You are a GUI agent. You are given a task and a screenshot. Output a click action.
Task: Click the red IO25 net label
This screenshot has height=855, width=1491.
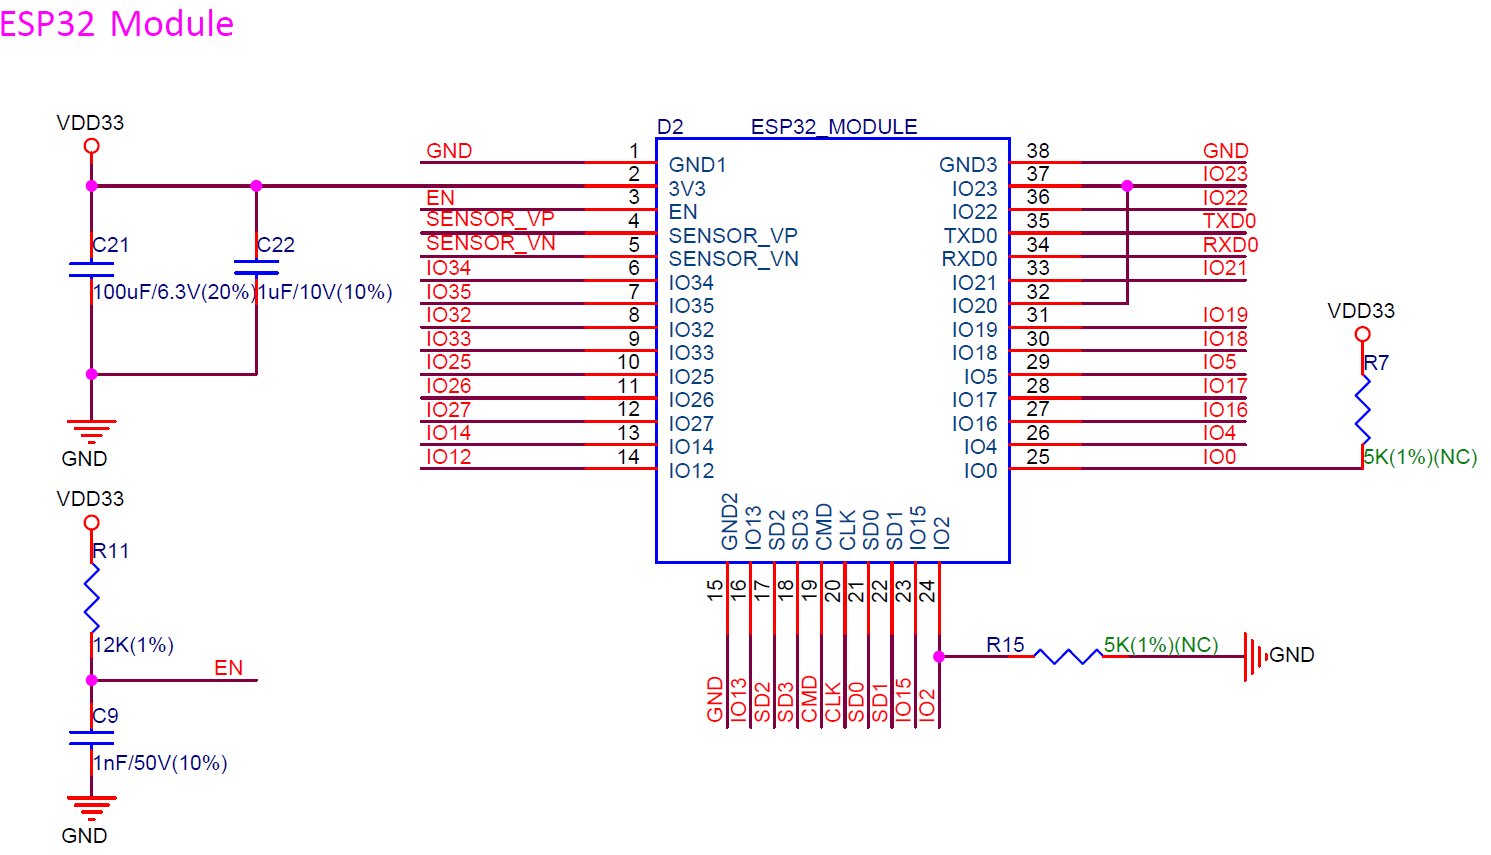[x=448, y=362]
